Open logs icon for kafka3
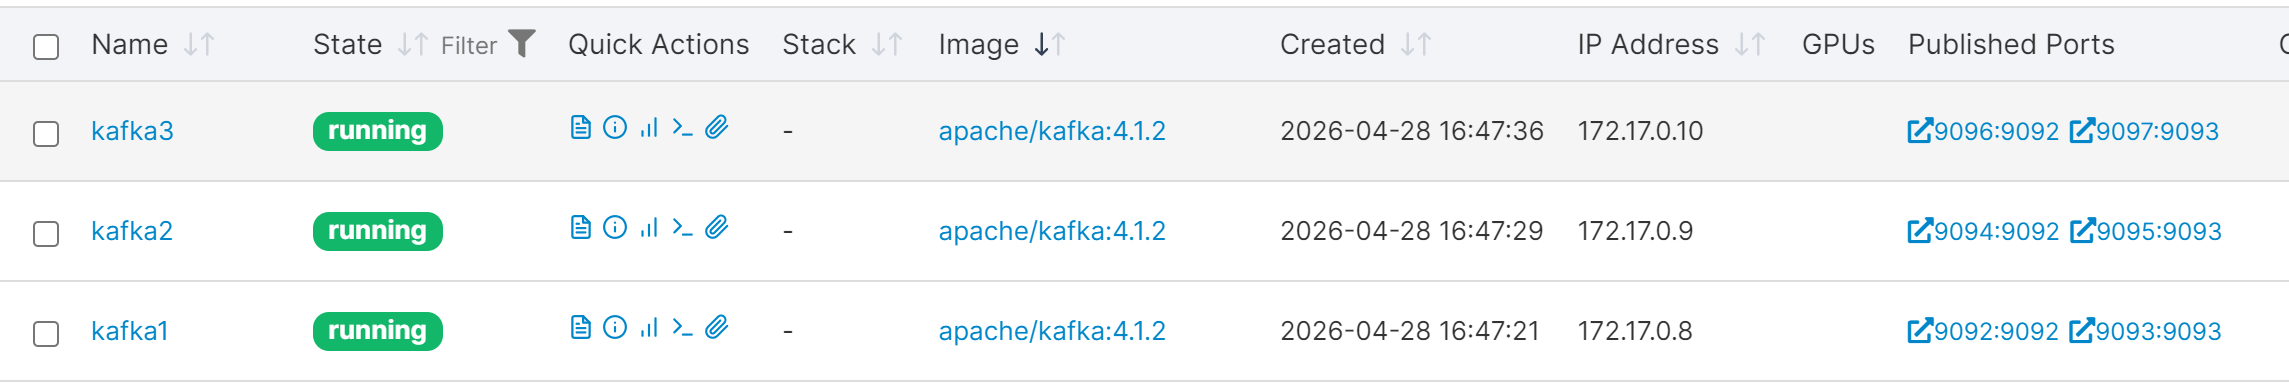 581,128
